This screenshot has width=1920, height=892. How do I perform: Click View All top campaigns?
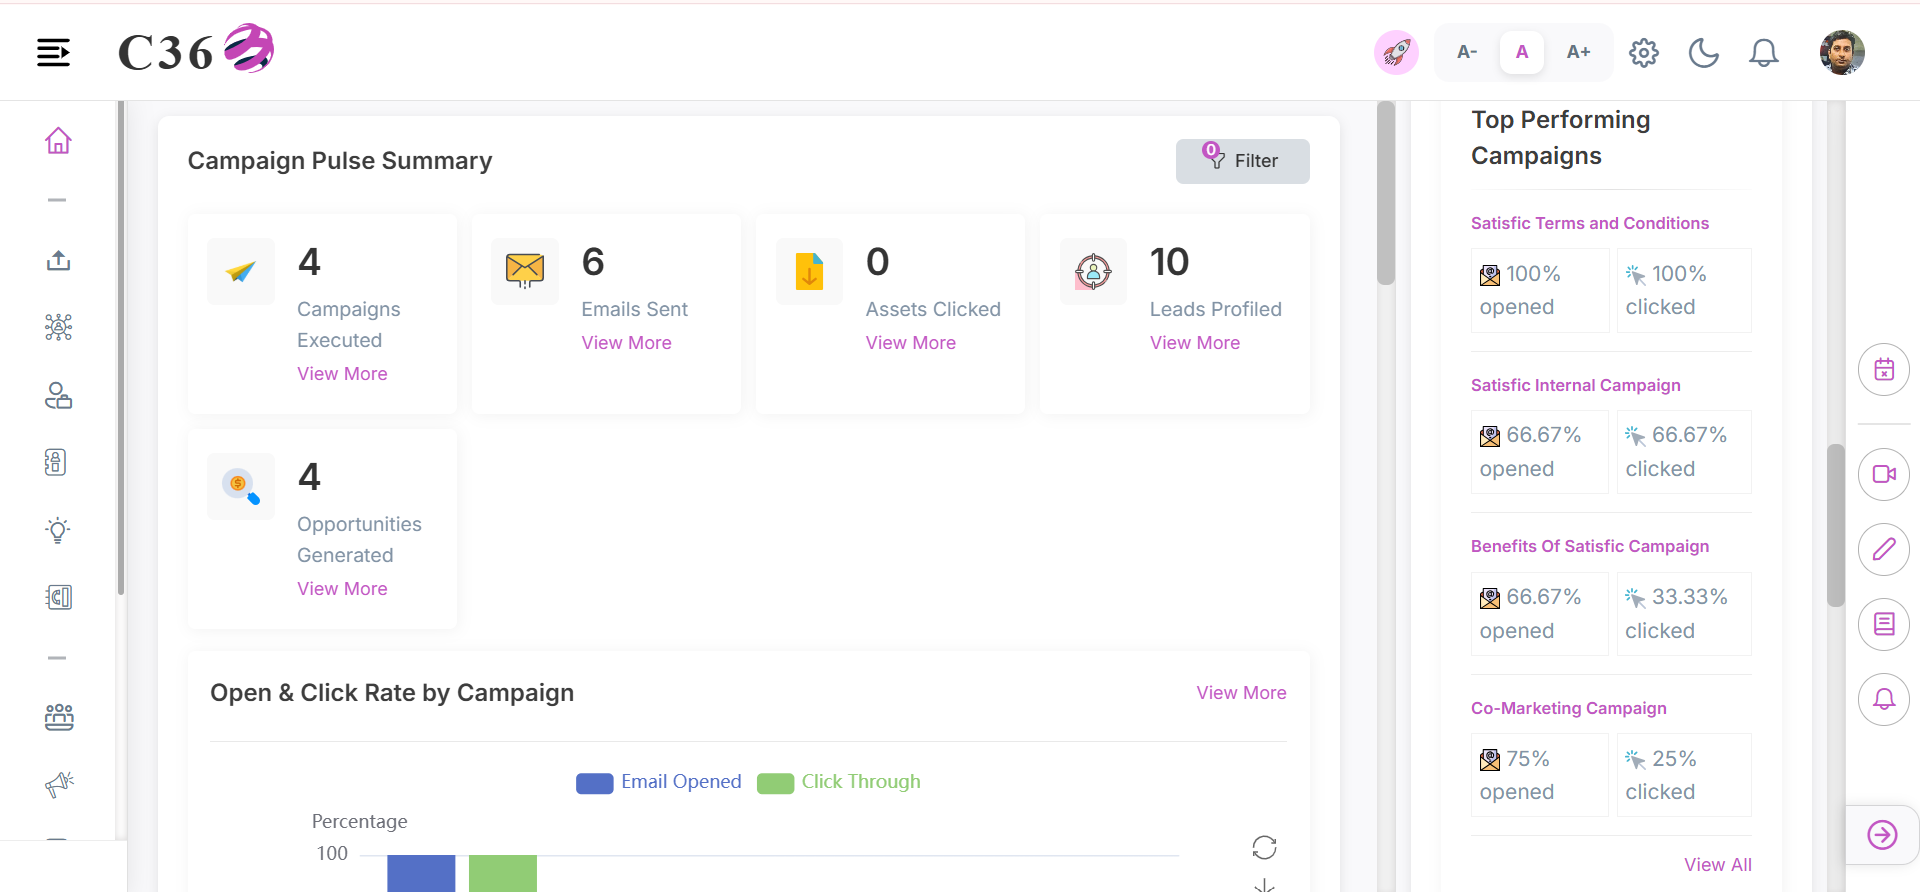pos(1717,864)
